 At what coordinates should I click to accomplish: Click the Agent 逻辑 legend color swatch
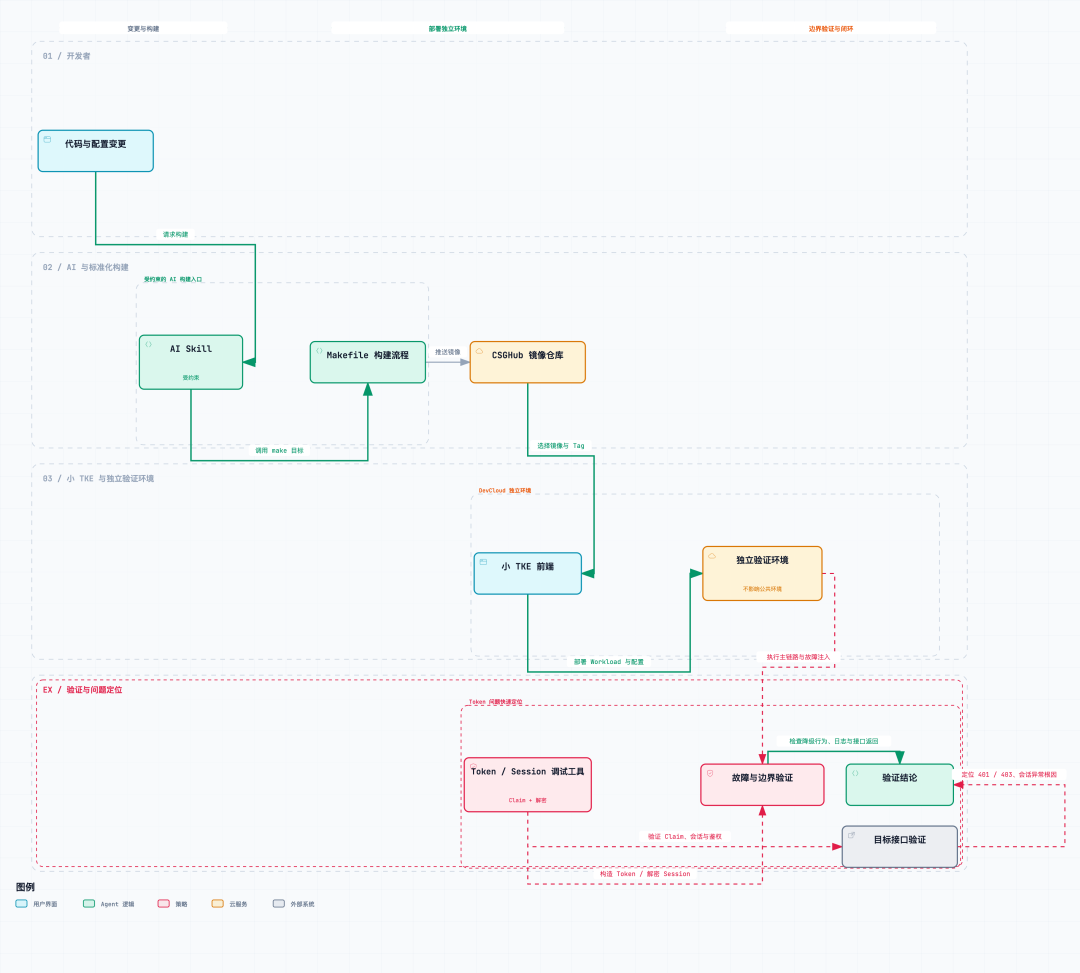click(x=89, y=903)
